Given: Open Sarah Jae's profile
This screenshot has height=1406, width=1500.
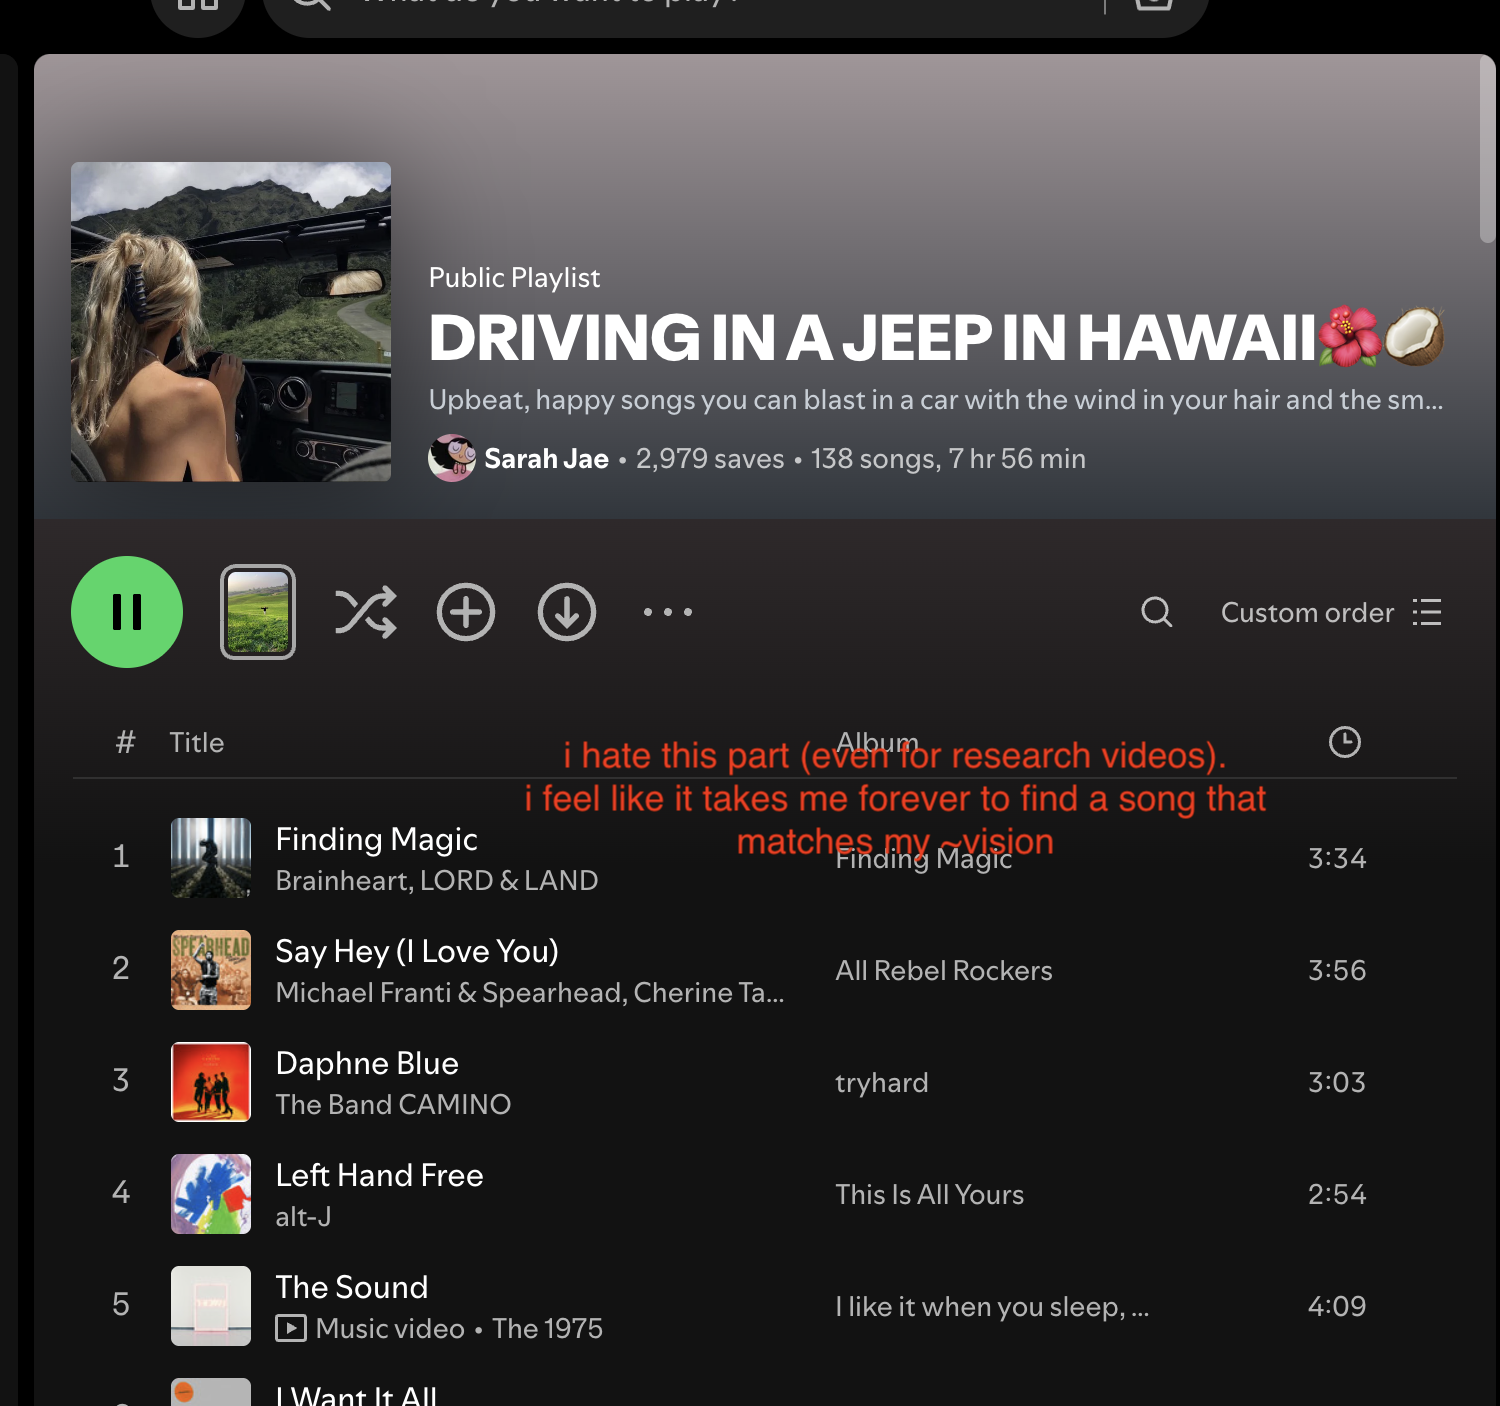Looking at the screenshot, I should pos(546,459).
